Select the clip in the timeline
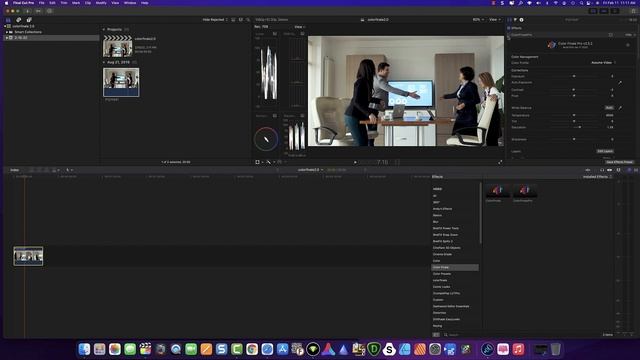The image size is (640, 360). coord(28,256)
